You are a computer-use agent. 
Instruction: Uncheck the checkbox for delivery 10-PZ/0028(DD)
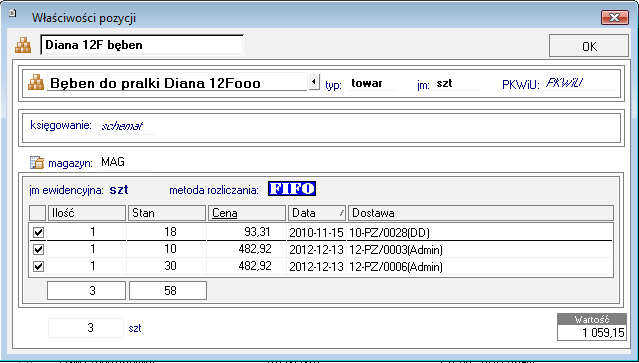(x=38, y=232)
